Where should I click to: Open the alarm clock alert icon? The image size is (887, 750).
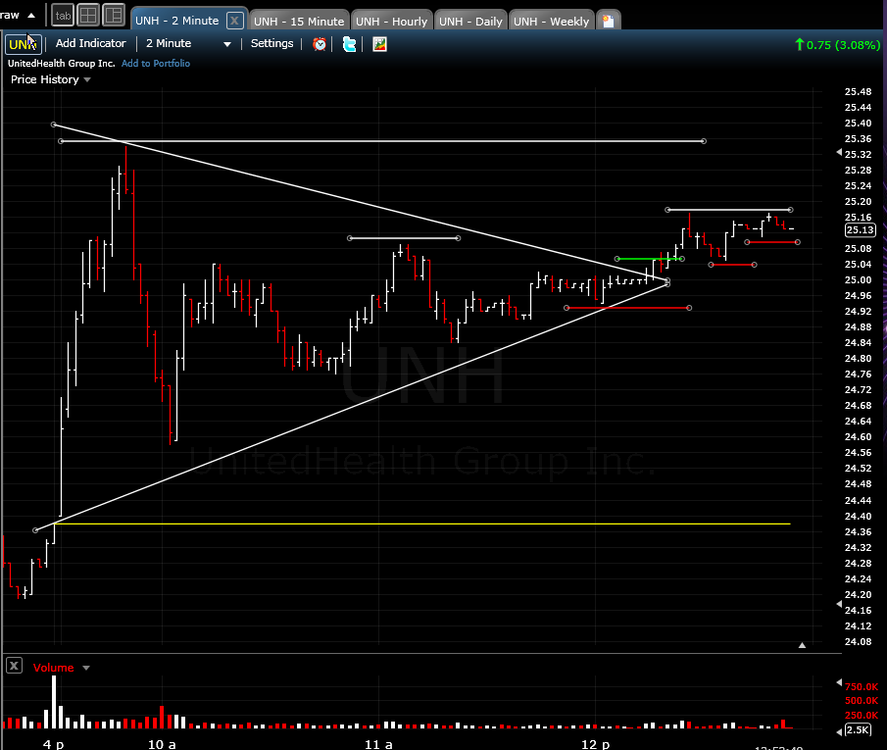click(320, 44)
